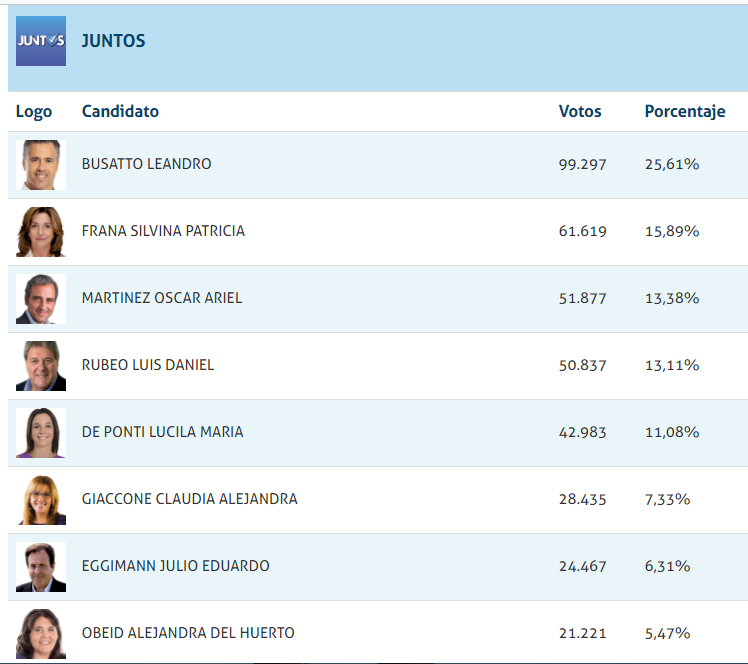Click Frana Silvina Patricia's photo
748x664 pixels.
41,231
